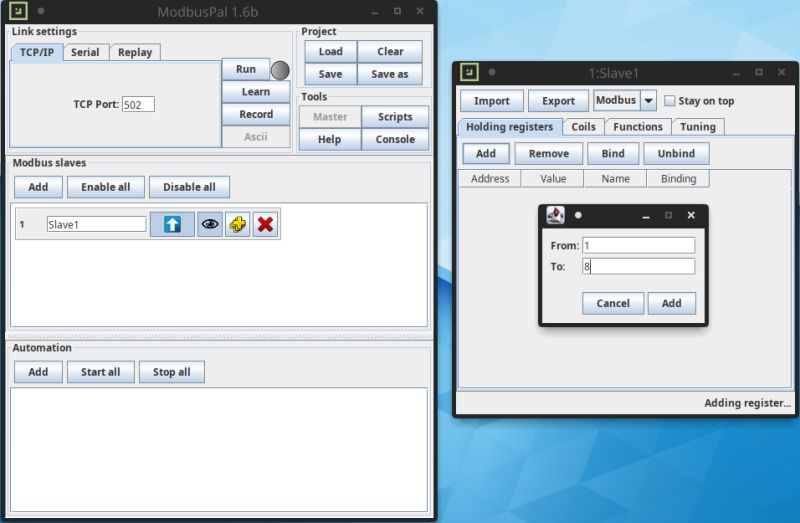This screenshot has width=800, height=523.
Task: Tick the Stay on top checkbox
Action: click(x=669, y=101)
